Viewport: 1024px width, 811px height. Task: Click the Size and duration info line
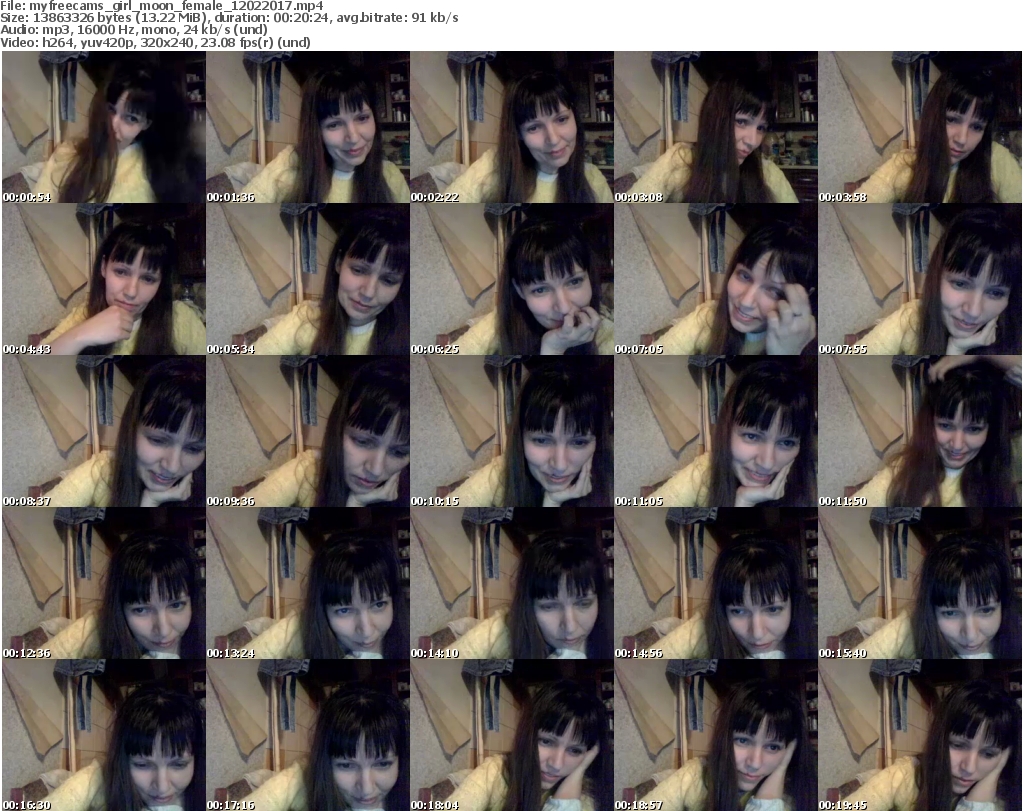point(229,18)
